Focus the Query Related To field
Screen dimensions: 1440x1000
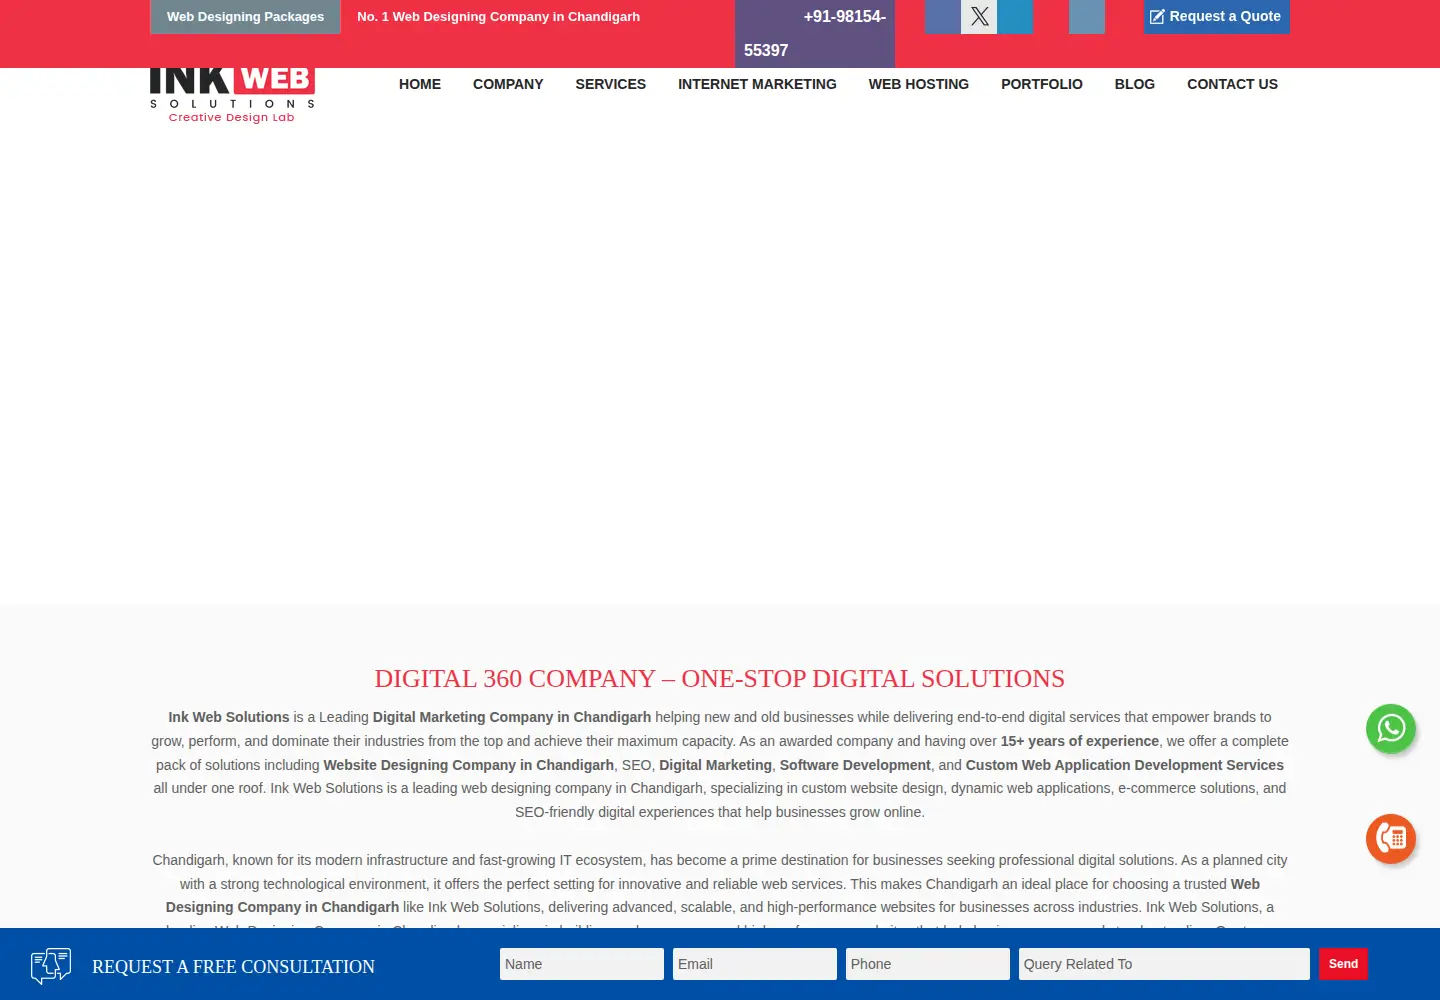pos(1164,964)
